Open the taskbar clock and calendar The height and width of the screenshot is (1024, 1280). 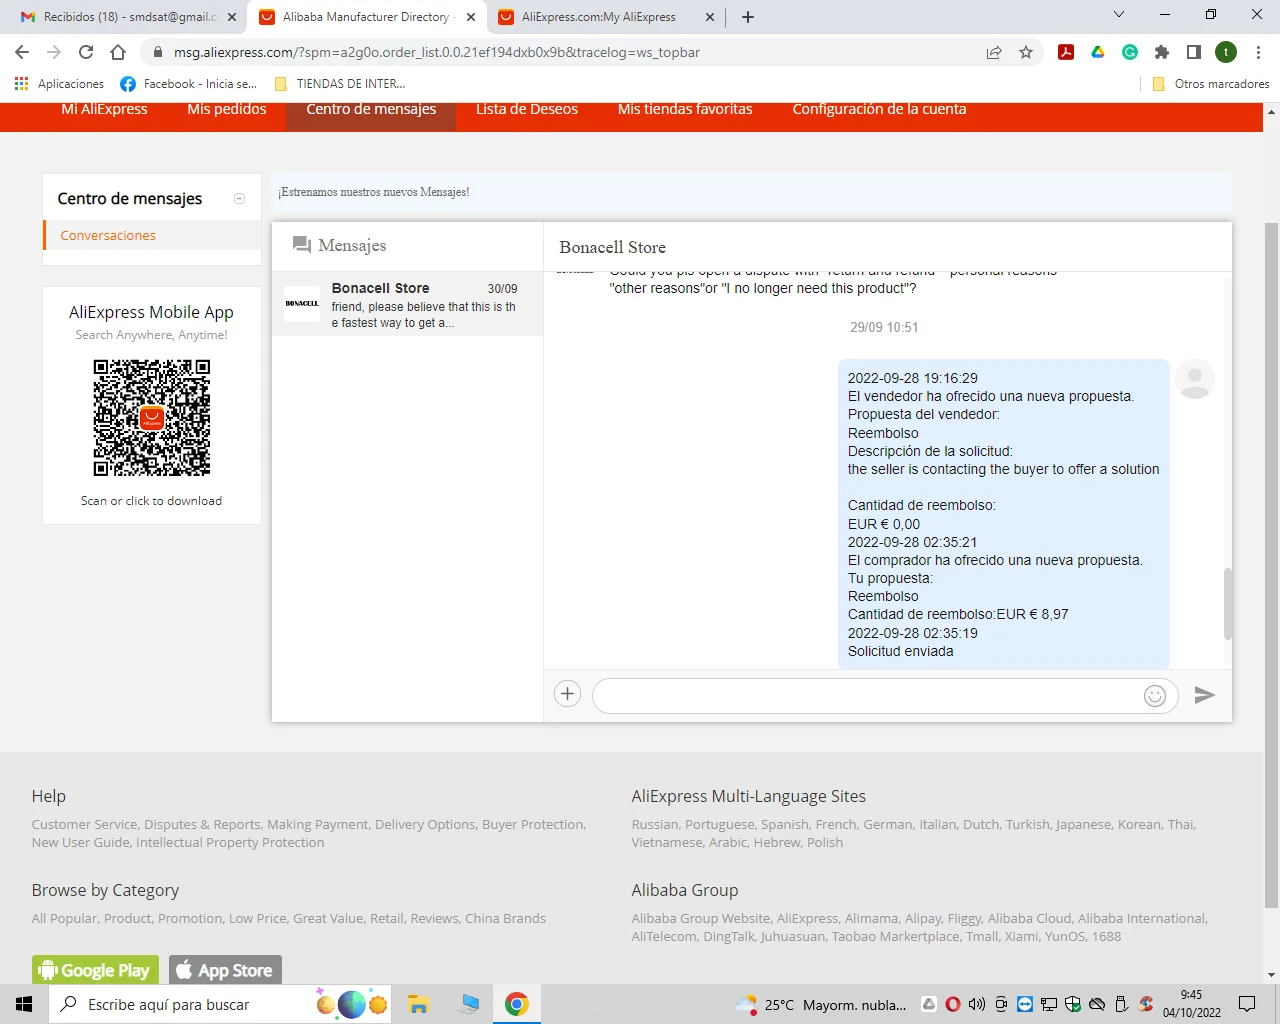click(x=1191, y=1004)
